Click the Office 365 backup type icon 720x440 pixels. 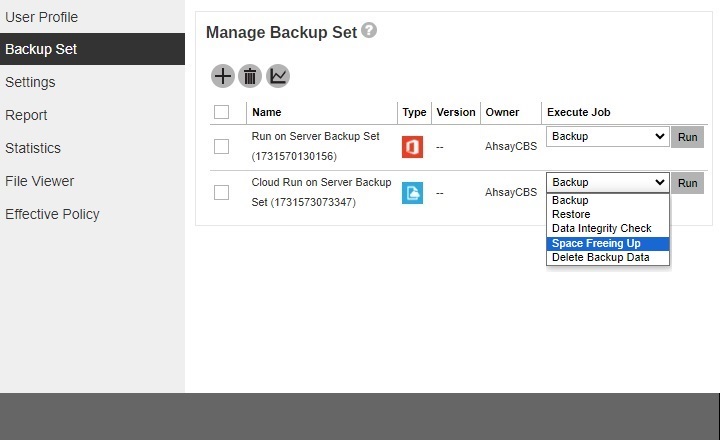pyautogui.click(x=412, y=147)
